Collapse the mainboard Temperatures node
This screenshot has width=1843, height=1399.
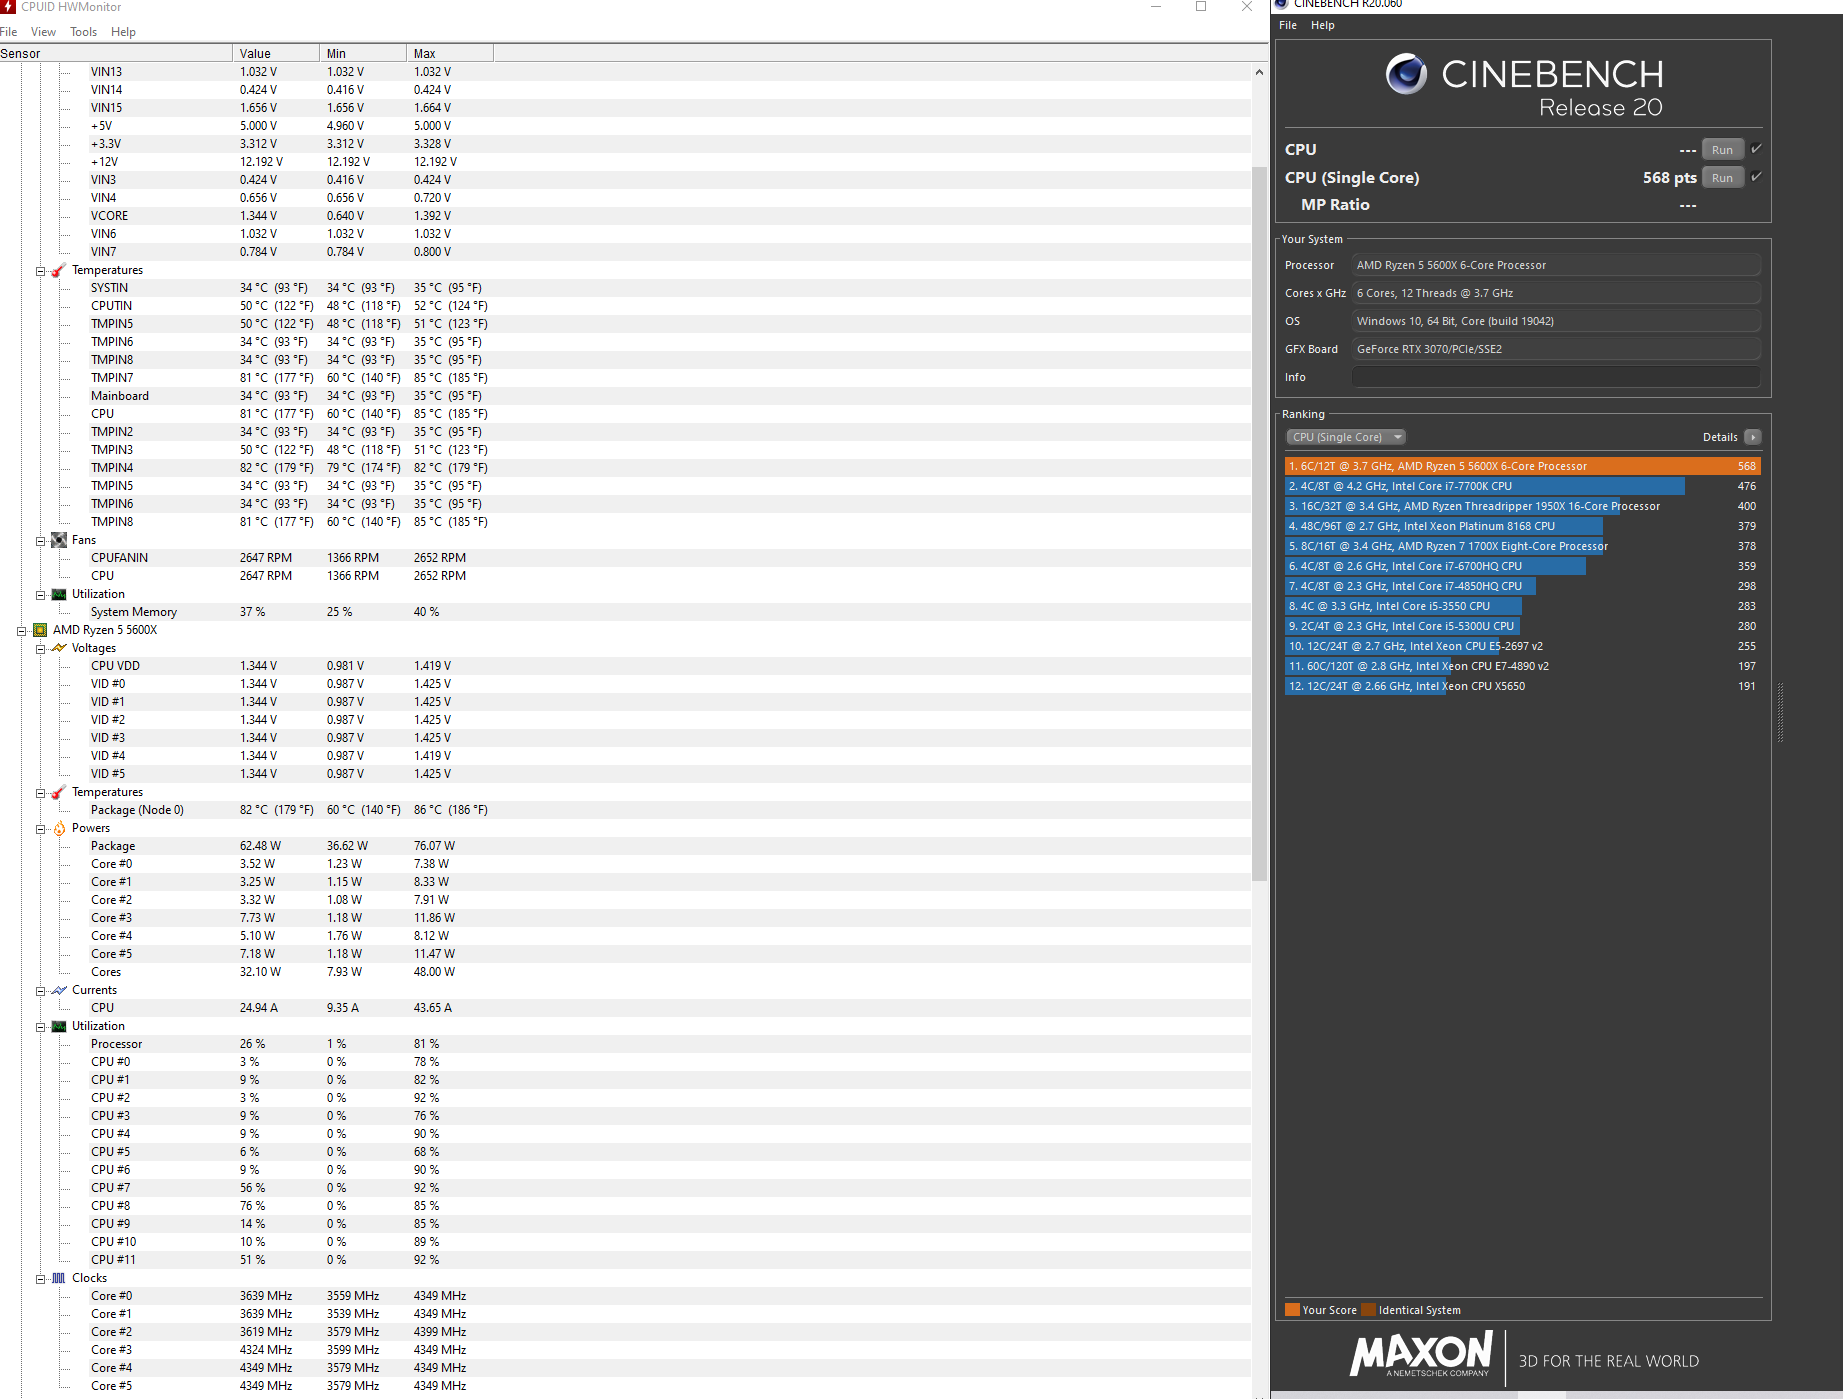[x=41, y=271]
